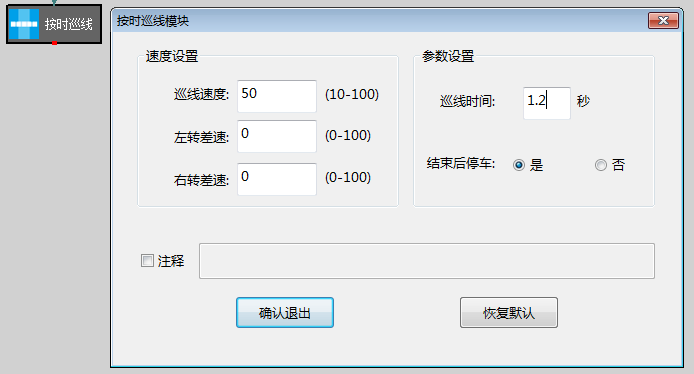Select 是 for 结束后停车

pyautogui.click(x=519, y=165)
